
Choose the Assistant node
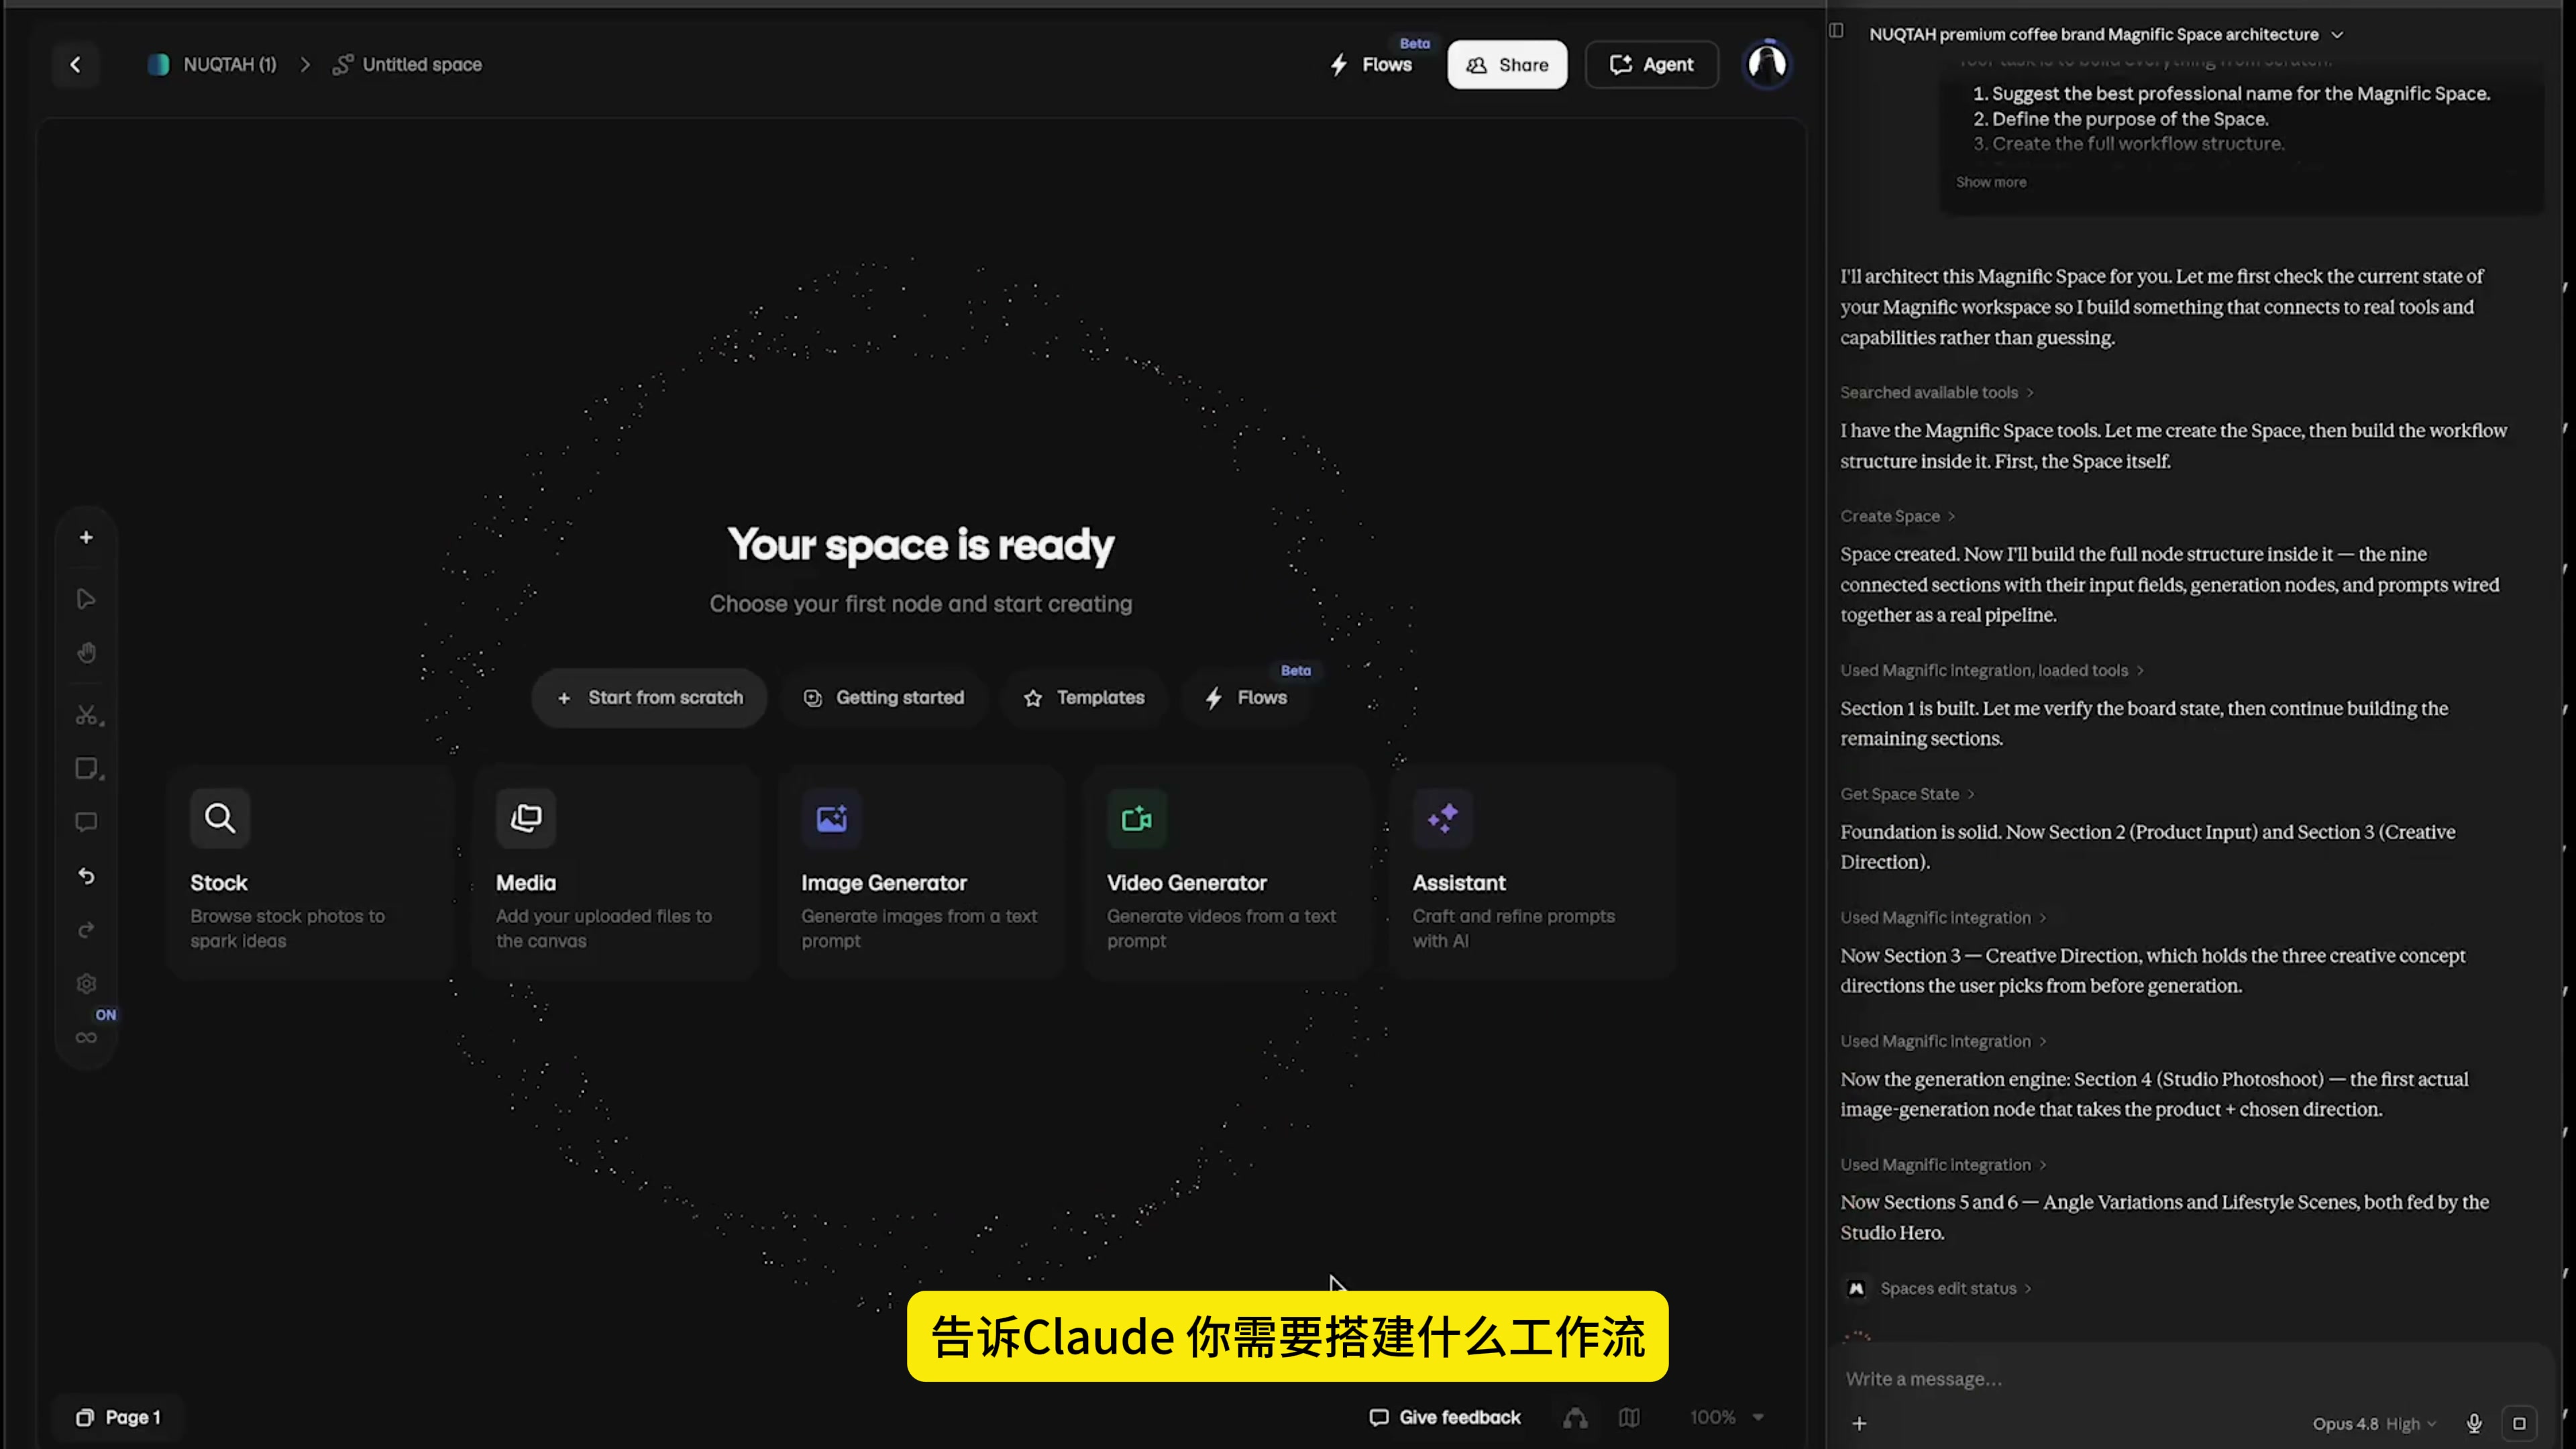[1532, 872]
